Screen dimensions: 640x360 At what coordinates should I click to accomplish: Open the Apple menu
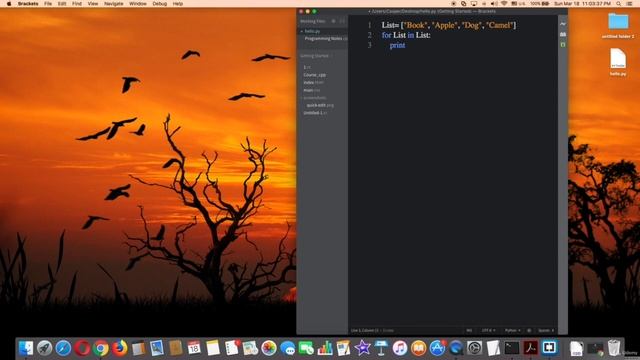(9, 4)
